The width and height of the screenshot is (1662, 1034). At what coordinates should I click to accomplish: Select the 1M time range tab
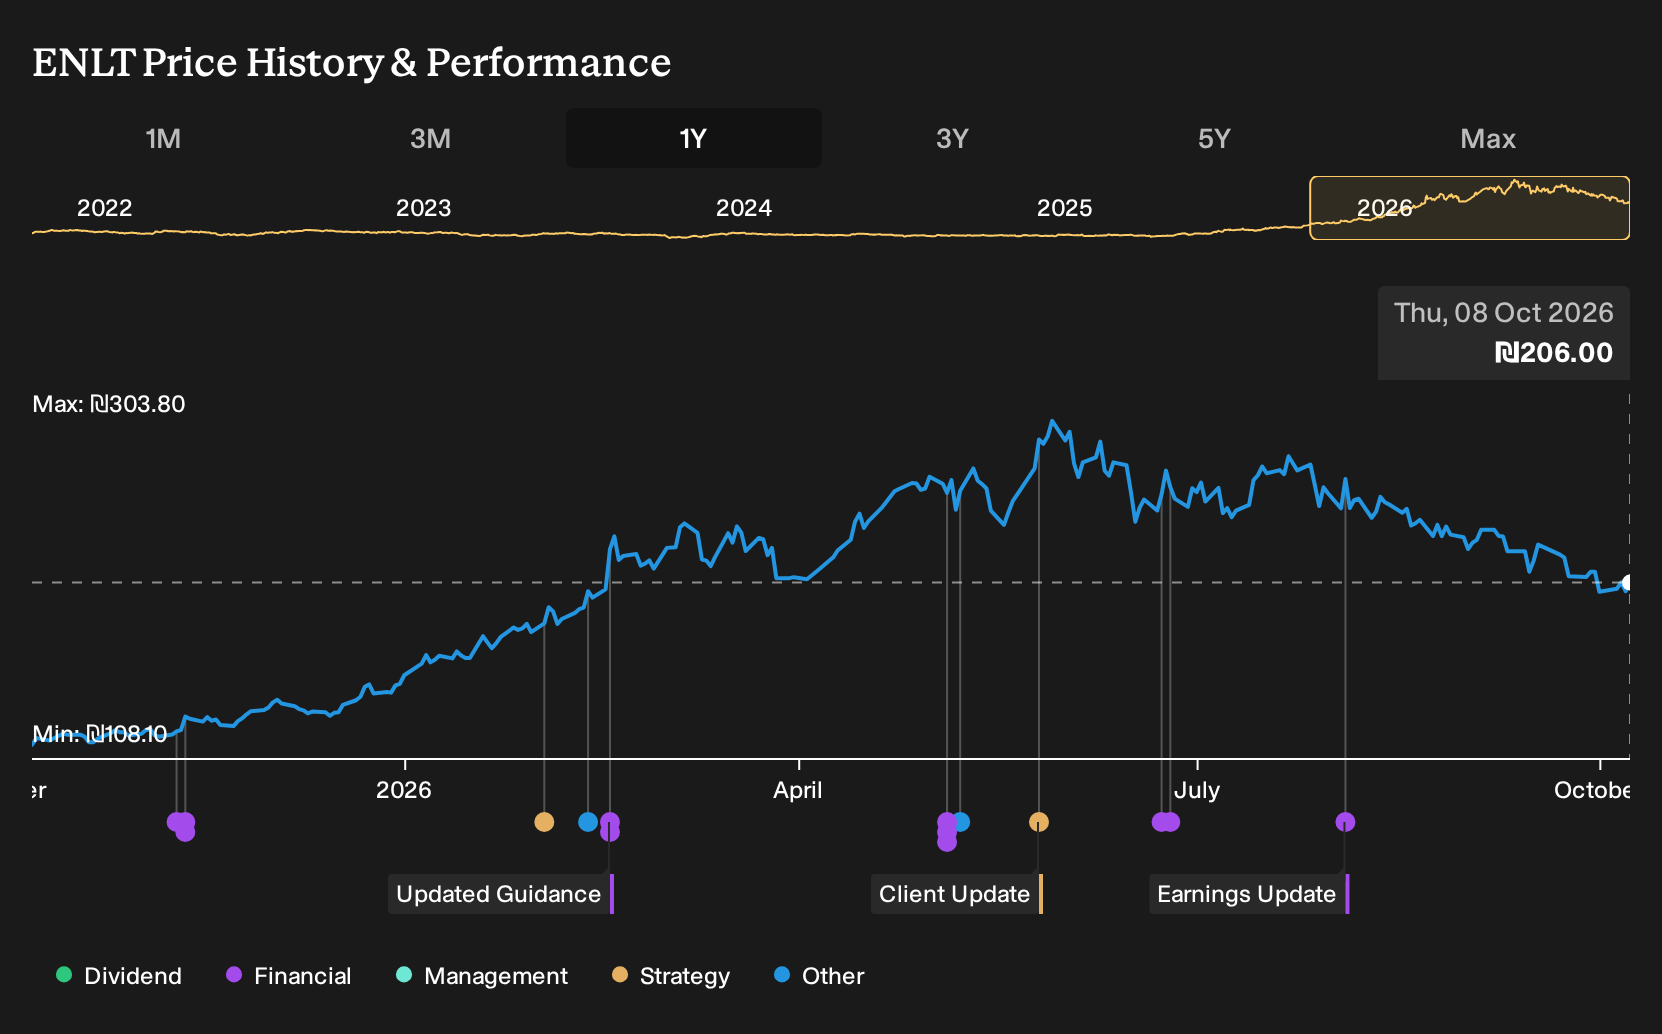pos(163,138)
